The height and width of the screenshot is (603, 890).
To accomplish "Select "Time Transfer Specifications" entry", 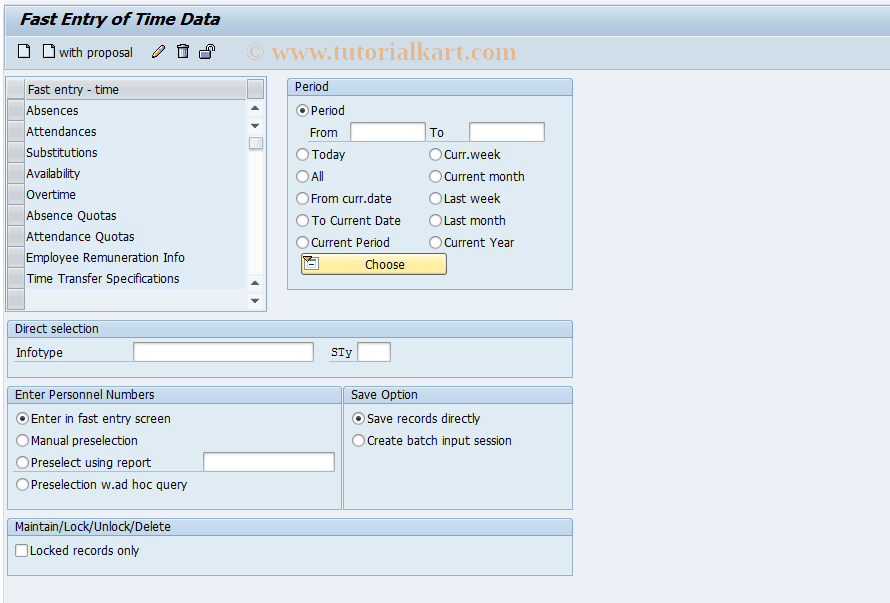I will pos(102,278).
